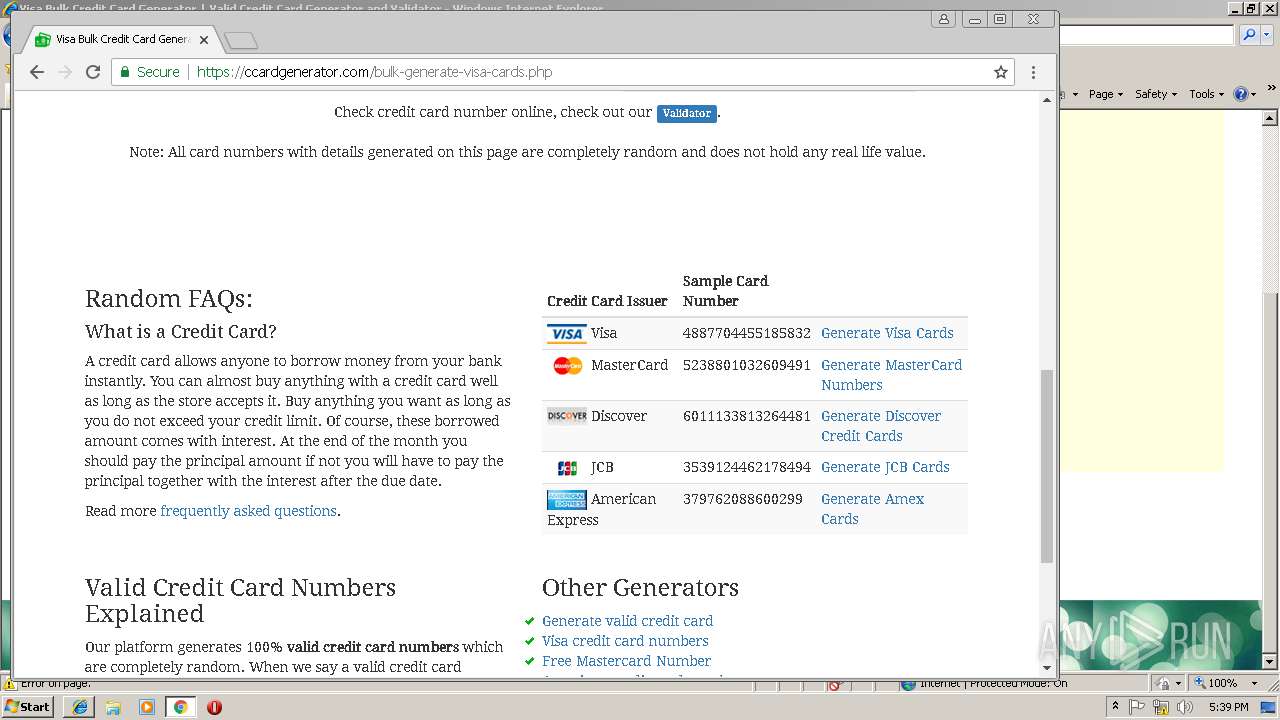Click Internet Explorer search box
This screenshot has width=1280, height=720.
pos(1147,35)
